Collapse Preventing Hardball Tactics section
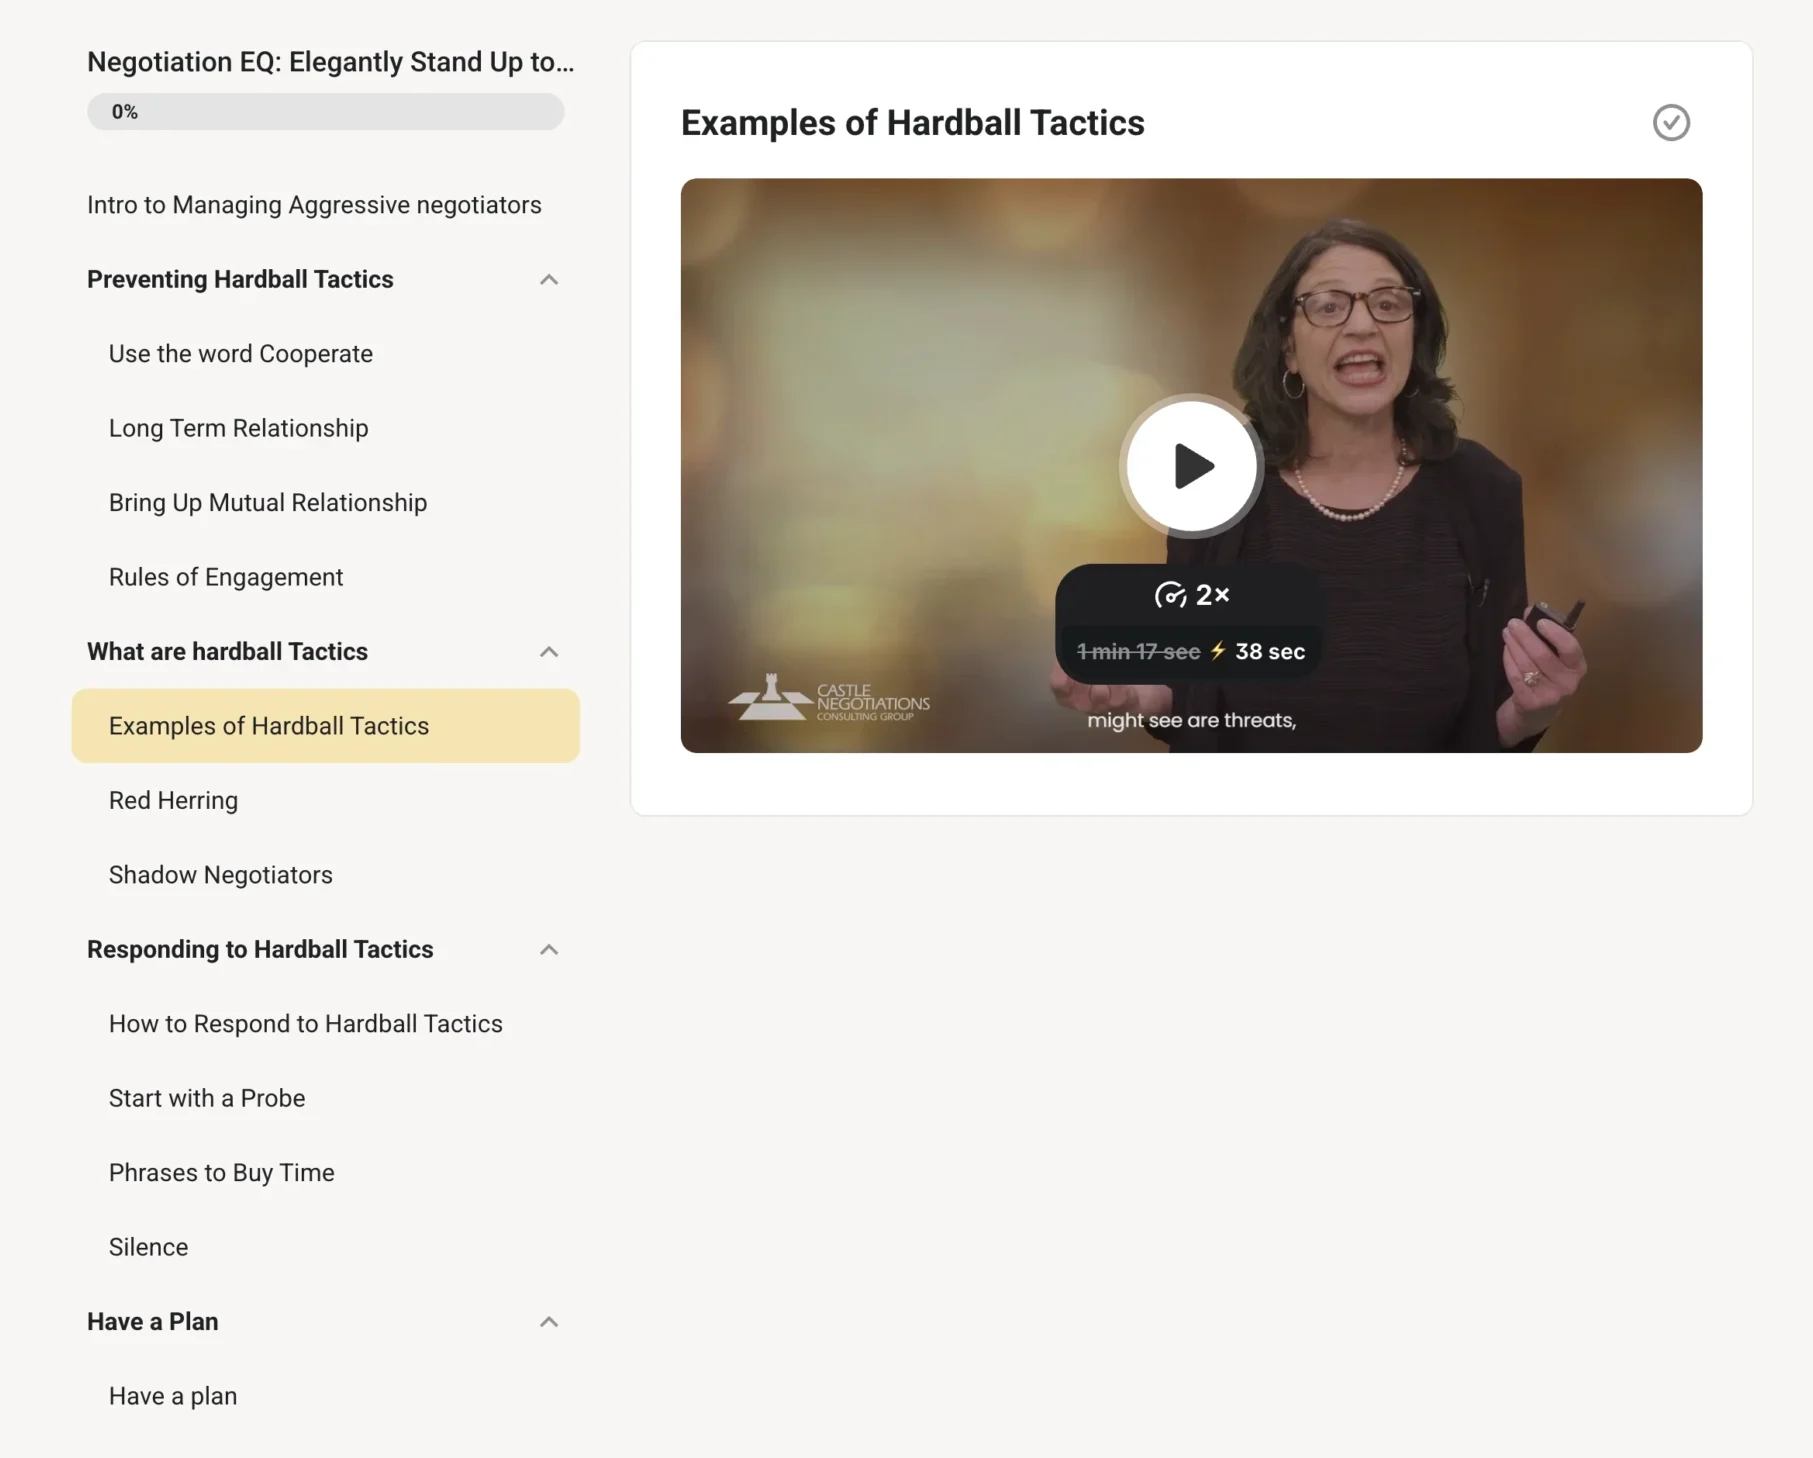Screen dimensions: 1813x1458 [549, 280]
